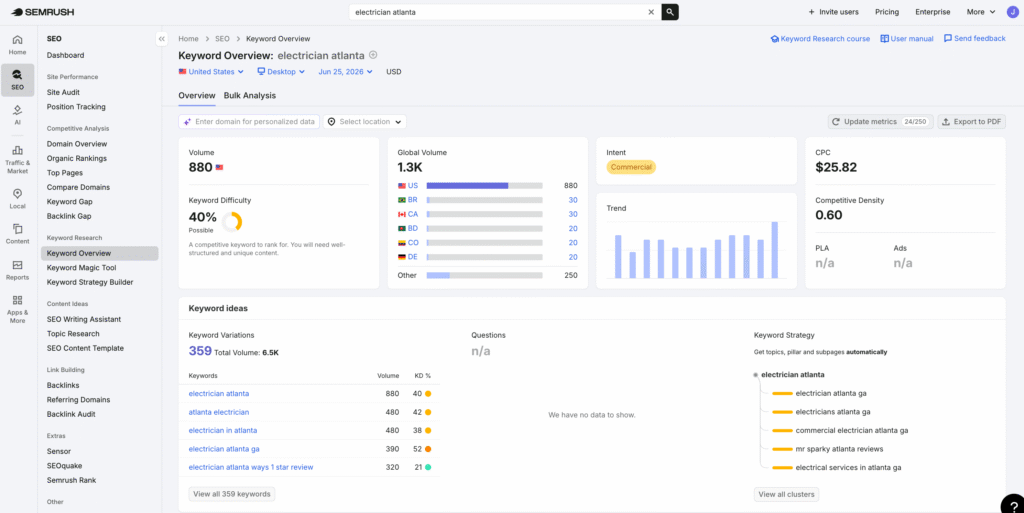This screenshot has height=513, width=1024.
Task: Select the SEO sidebar icon
Action: pos(18,80)
